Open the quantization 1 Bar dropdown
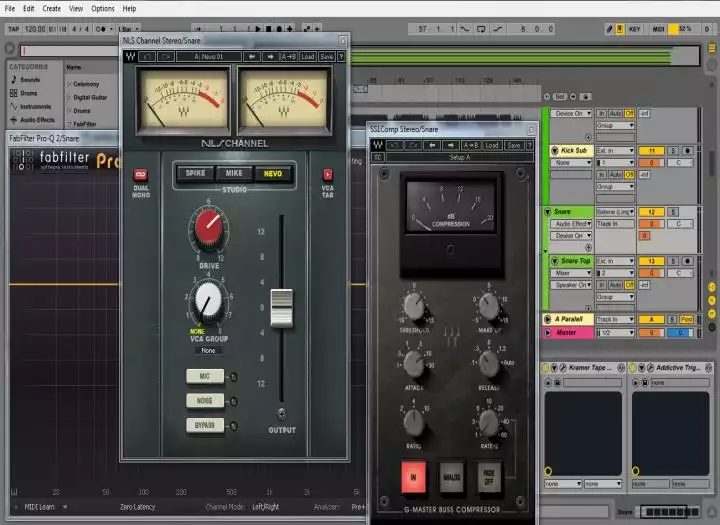The width and height of the screenshot is (720, 525). pos(128,29)
